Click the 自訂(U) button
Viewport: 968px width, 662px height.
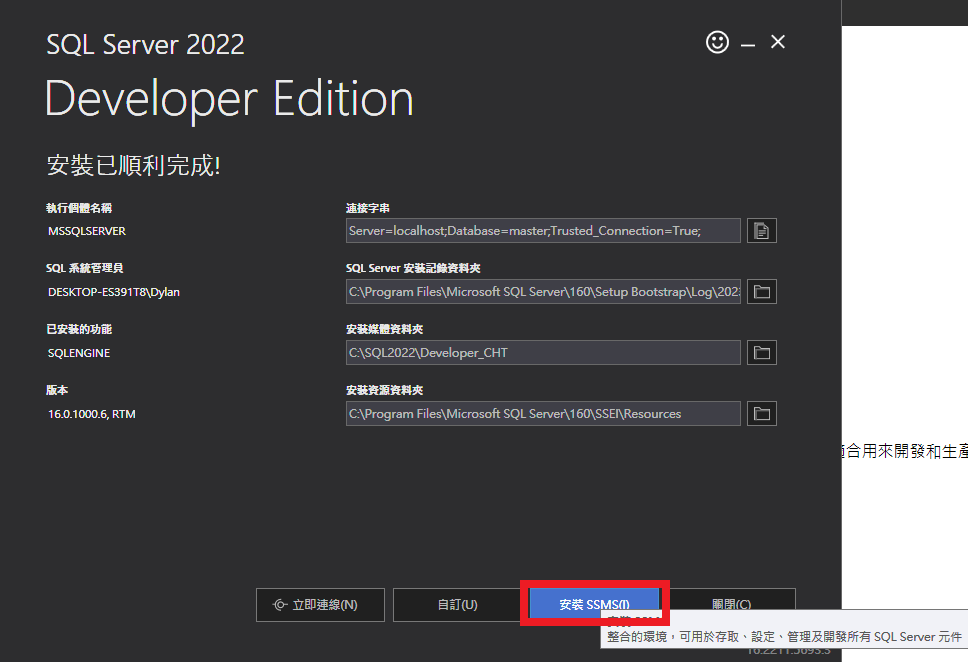click(x=457, y=605)
